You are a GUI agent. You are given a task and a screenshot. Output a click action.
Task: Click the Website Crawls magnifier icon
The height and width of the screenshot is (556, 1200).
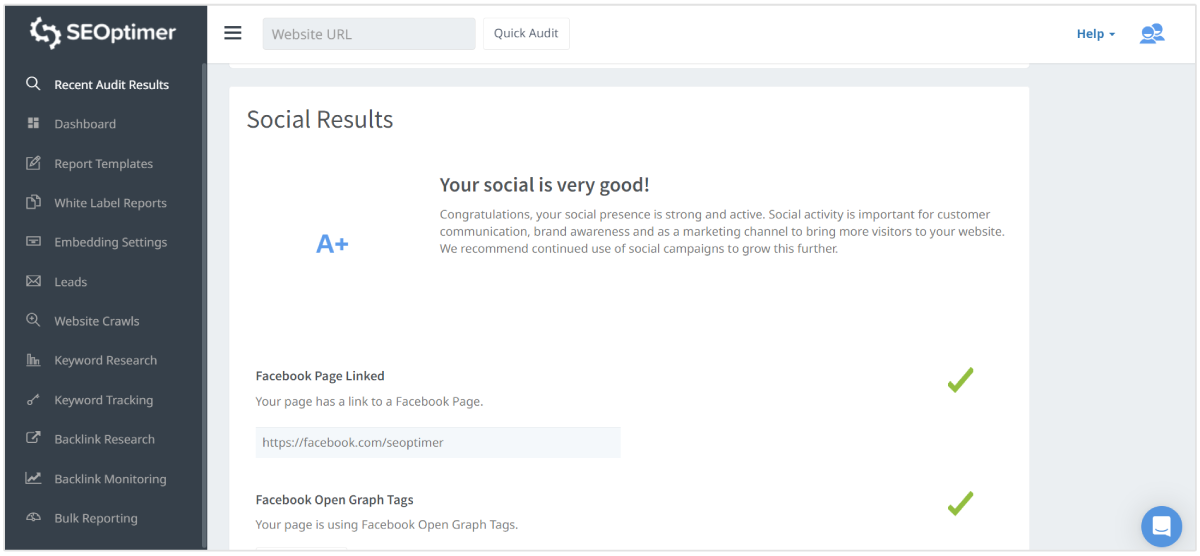(33, 321)
